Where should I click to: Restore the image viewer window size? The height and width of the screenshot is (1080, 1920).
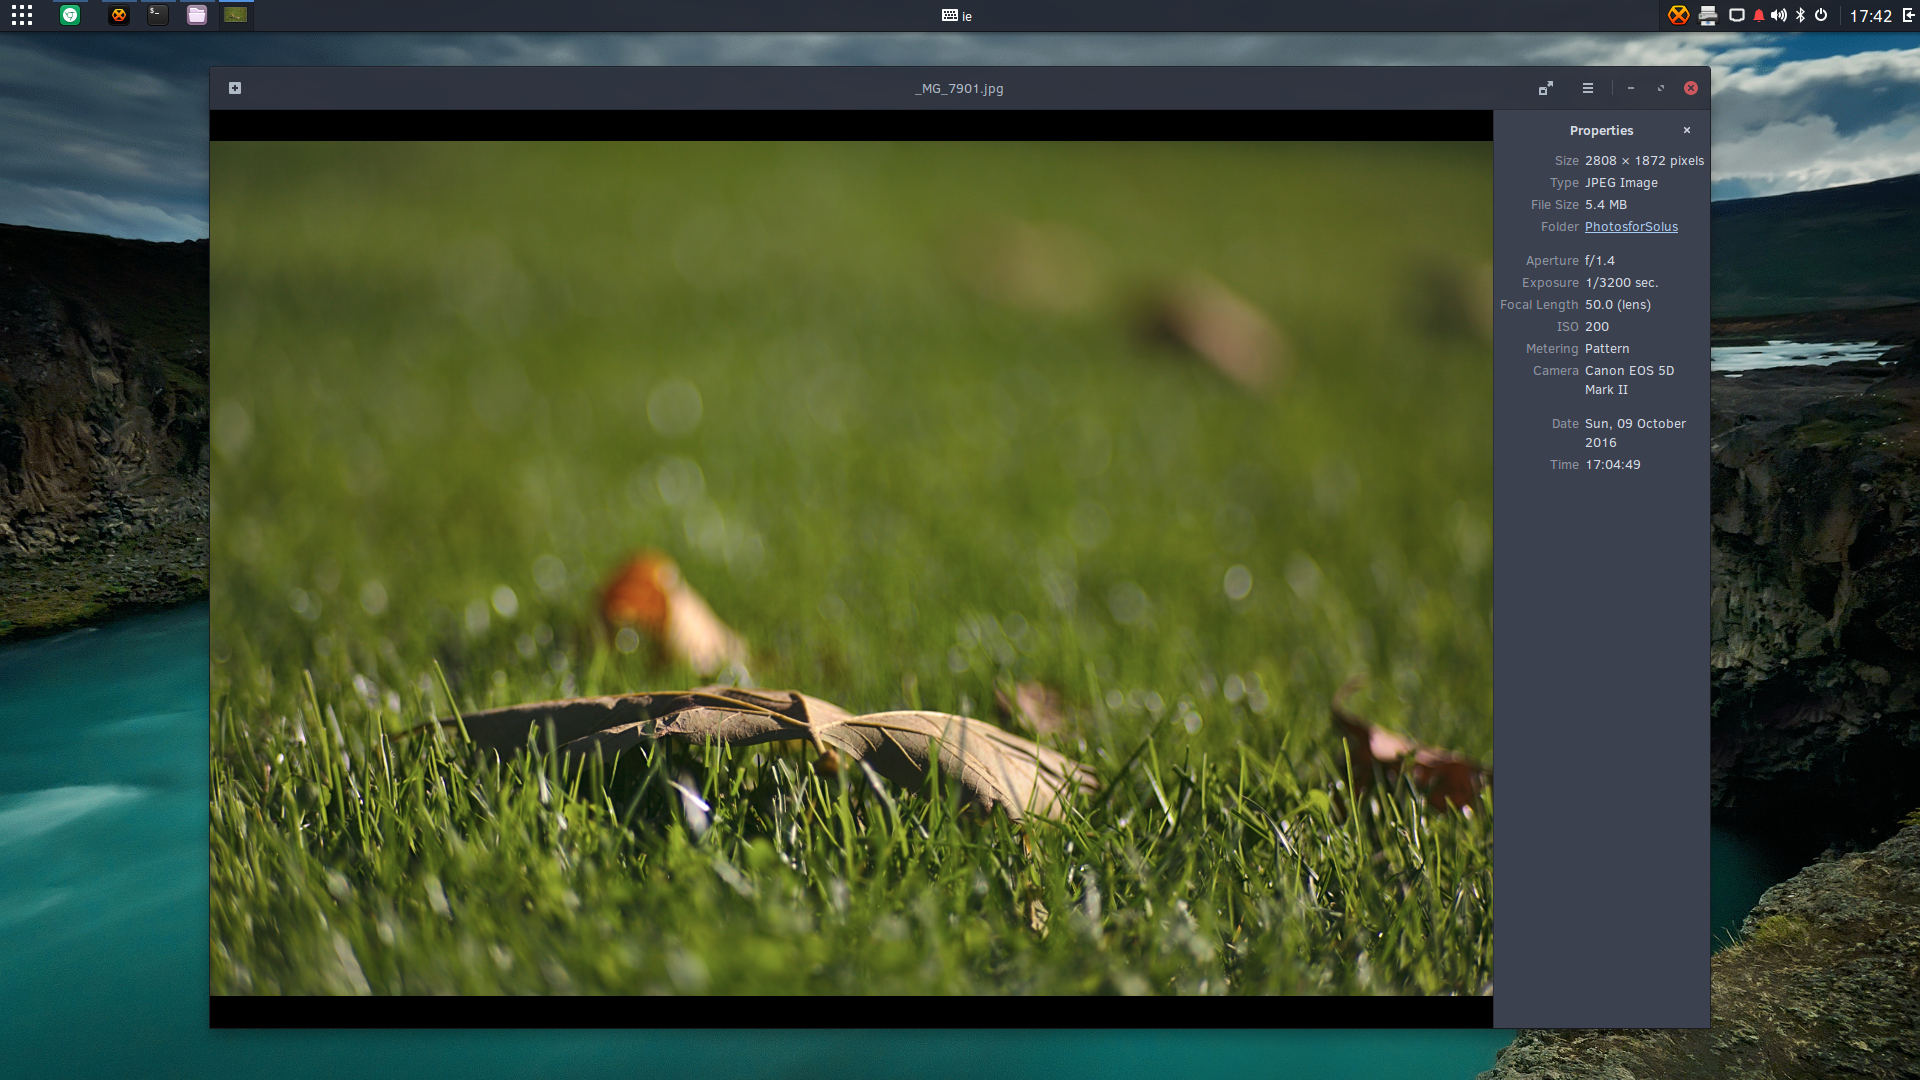pos(1661,88)
